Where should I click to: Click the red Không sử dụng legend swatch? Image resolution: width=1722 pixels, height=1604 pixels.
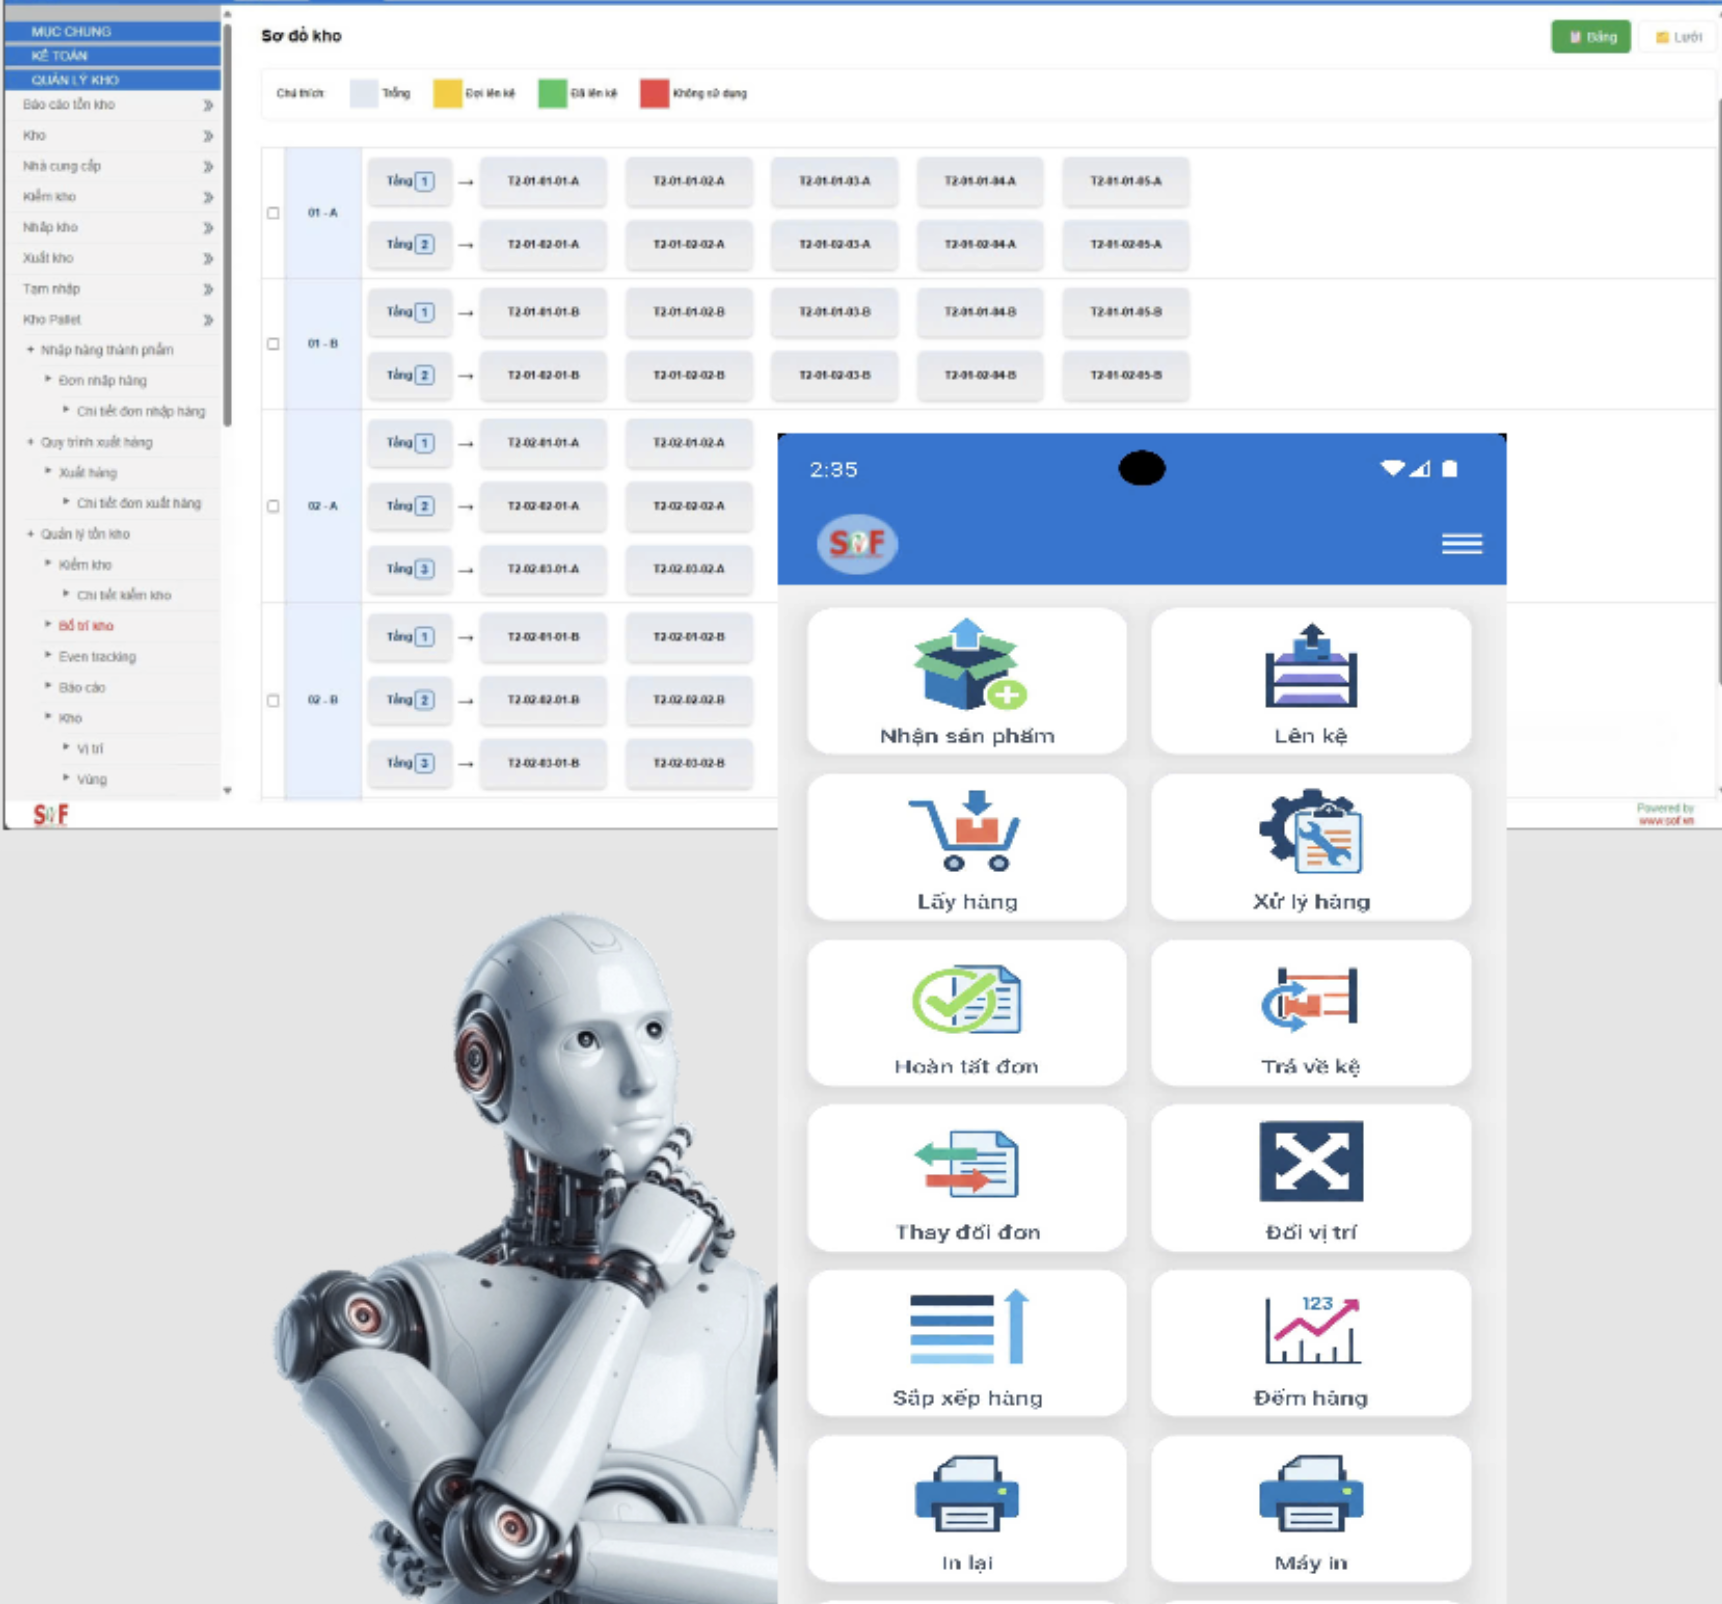click(654, 94)
